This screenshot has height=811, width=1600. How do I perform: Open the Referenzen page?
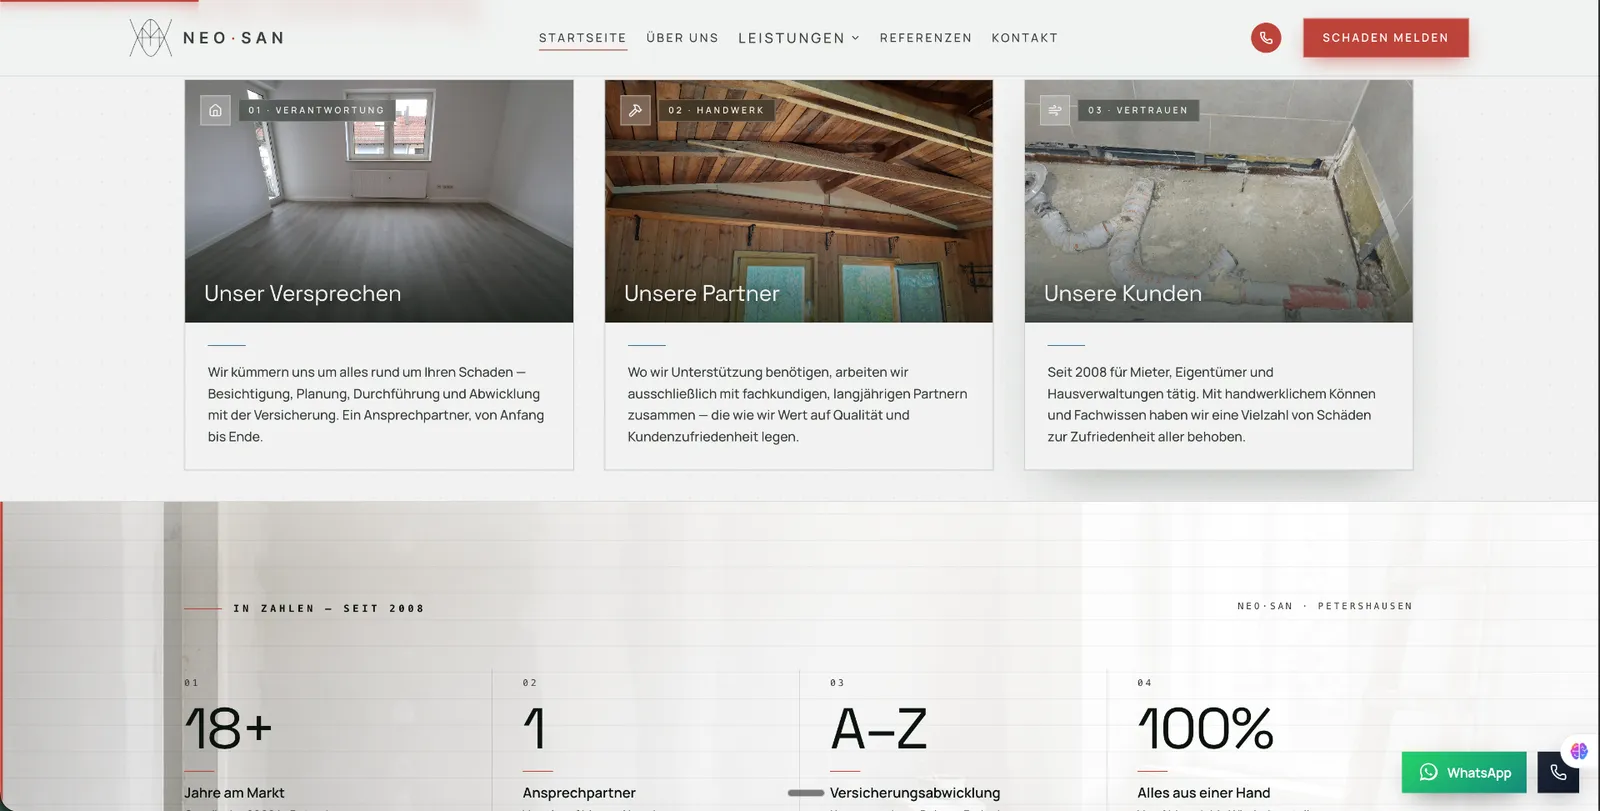(x=926, y=38)
